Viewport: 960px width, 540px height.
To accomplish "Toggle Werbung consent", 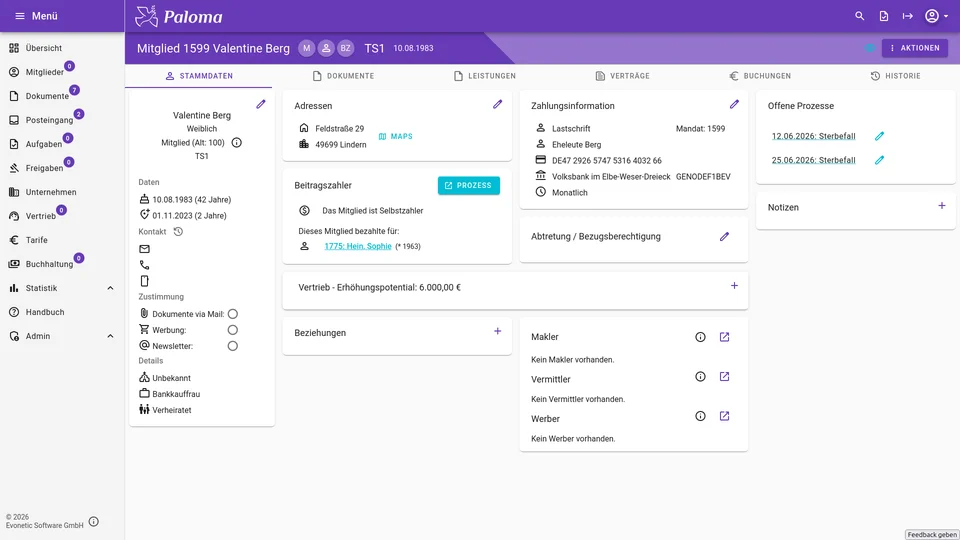I will tap(233, 330).
